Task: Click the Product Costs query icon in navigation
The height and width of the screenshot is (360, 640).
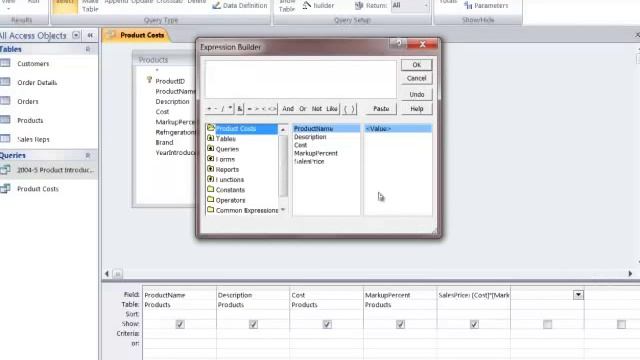Action: click(x=5, y=189)
